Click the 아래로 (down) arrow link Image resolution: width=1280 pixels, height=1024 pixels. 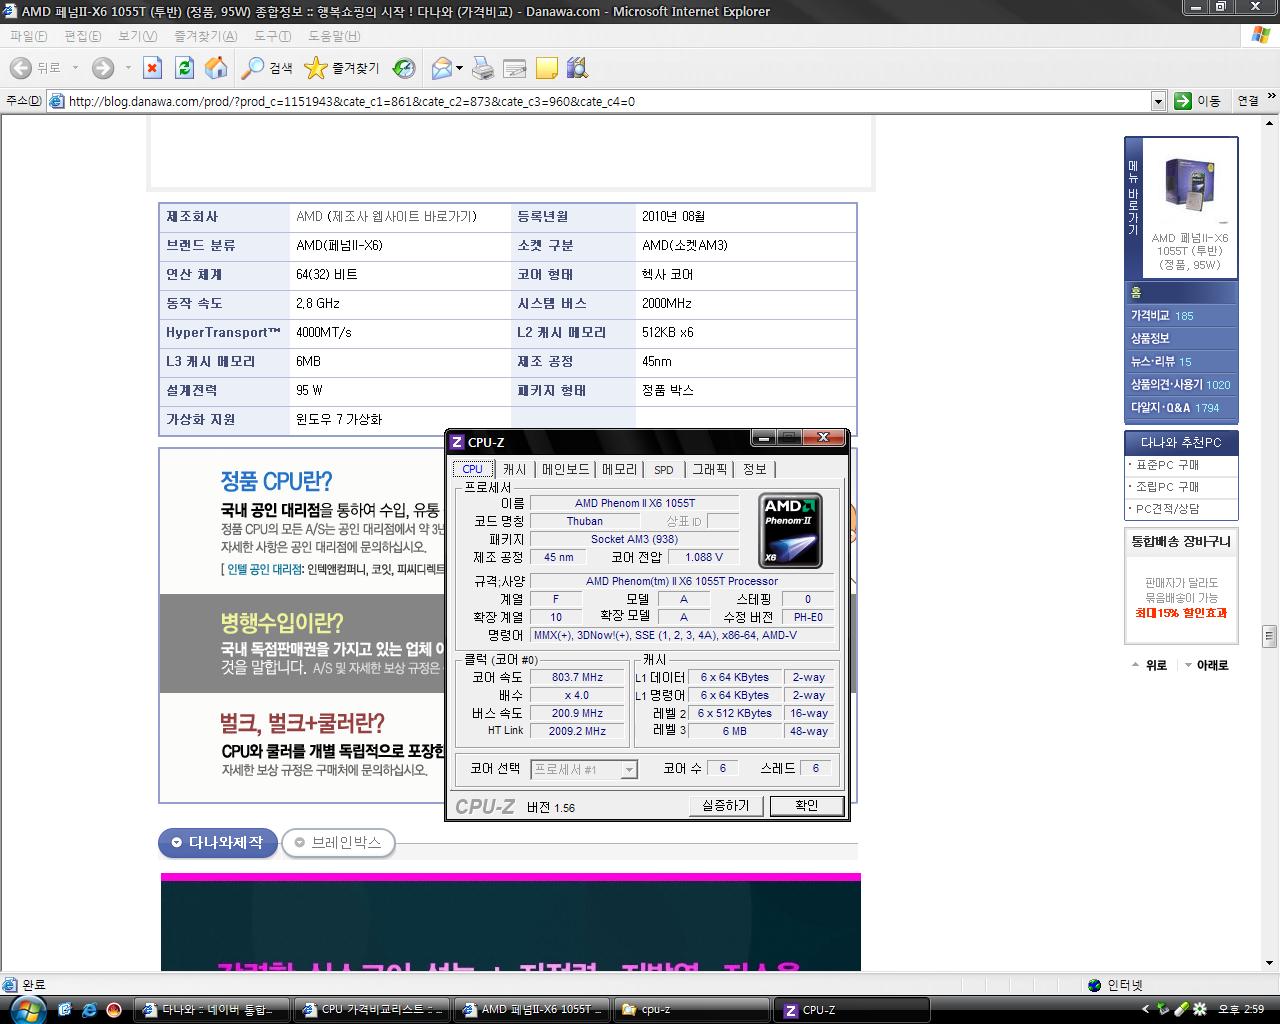(1206, 665)
